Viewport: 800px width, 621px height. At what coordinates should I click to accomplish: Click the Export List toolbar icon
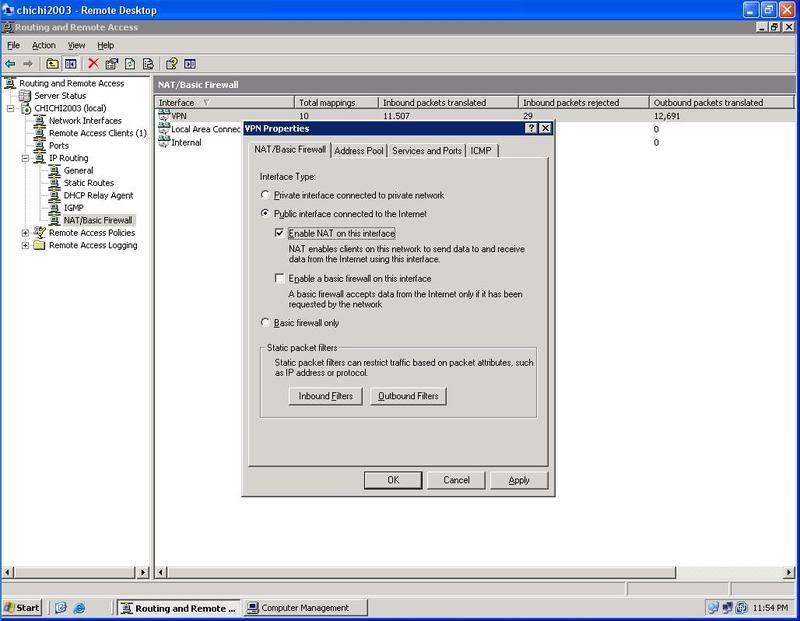pyautogui.click(x=148, y=64)
